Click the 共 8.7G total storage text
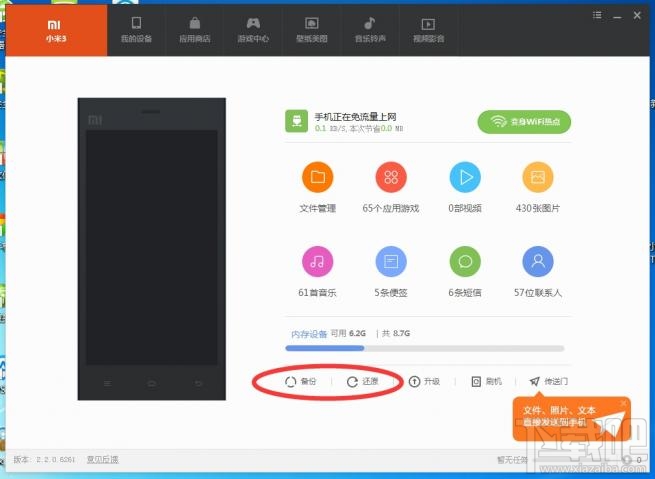The width and height of the screenshot is (655, 479). pyautogui.click(x=396, y=333)
